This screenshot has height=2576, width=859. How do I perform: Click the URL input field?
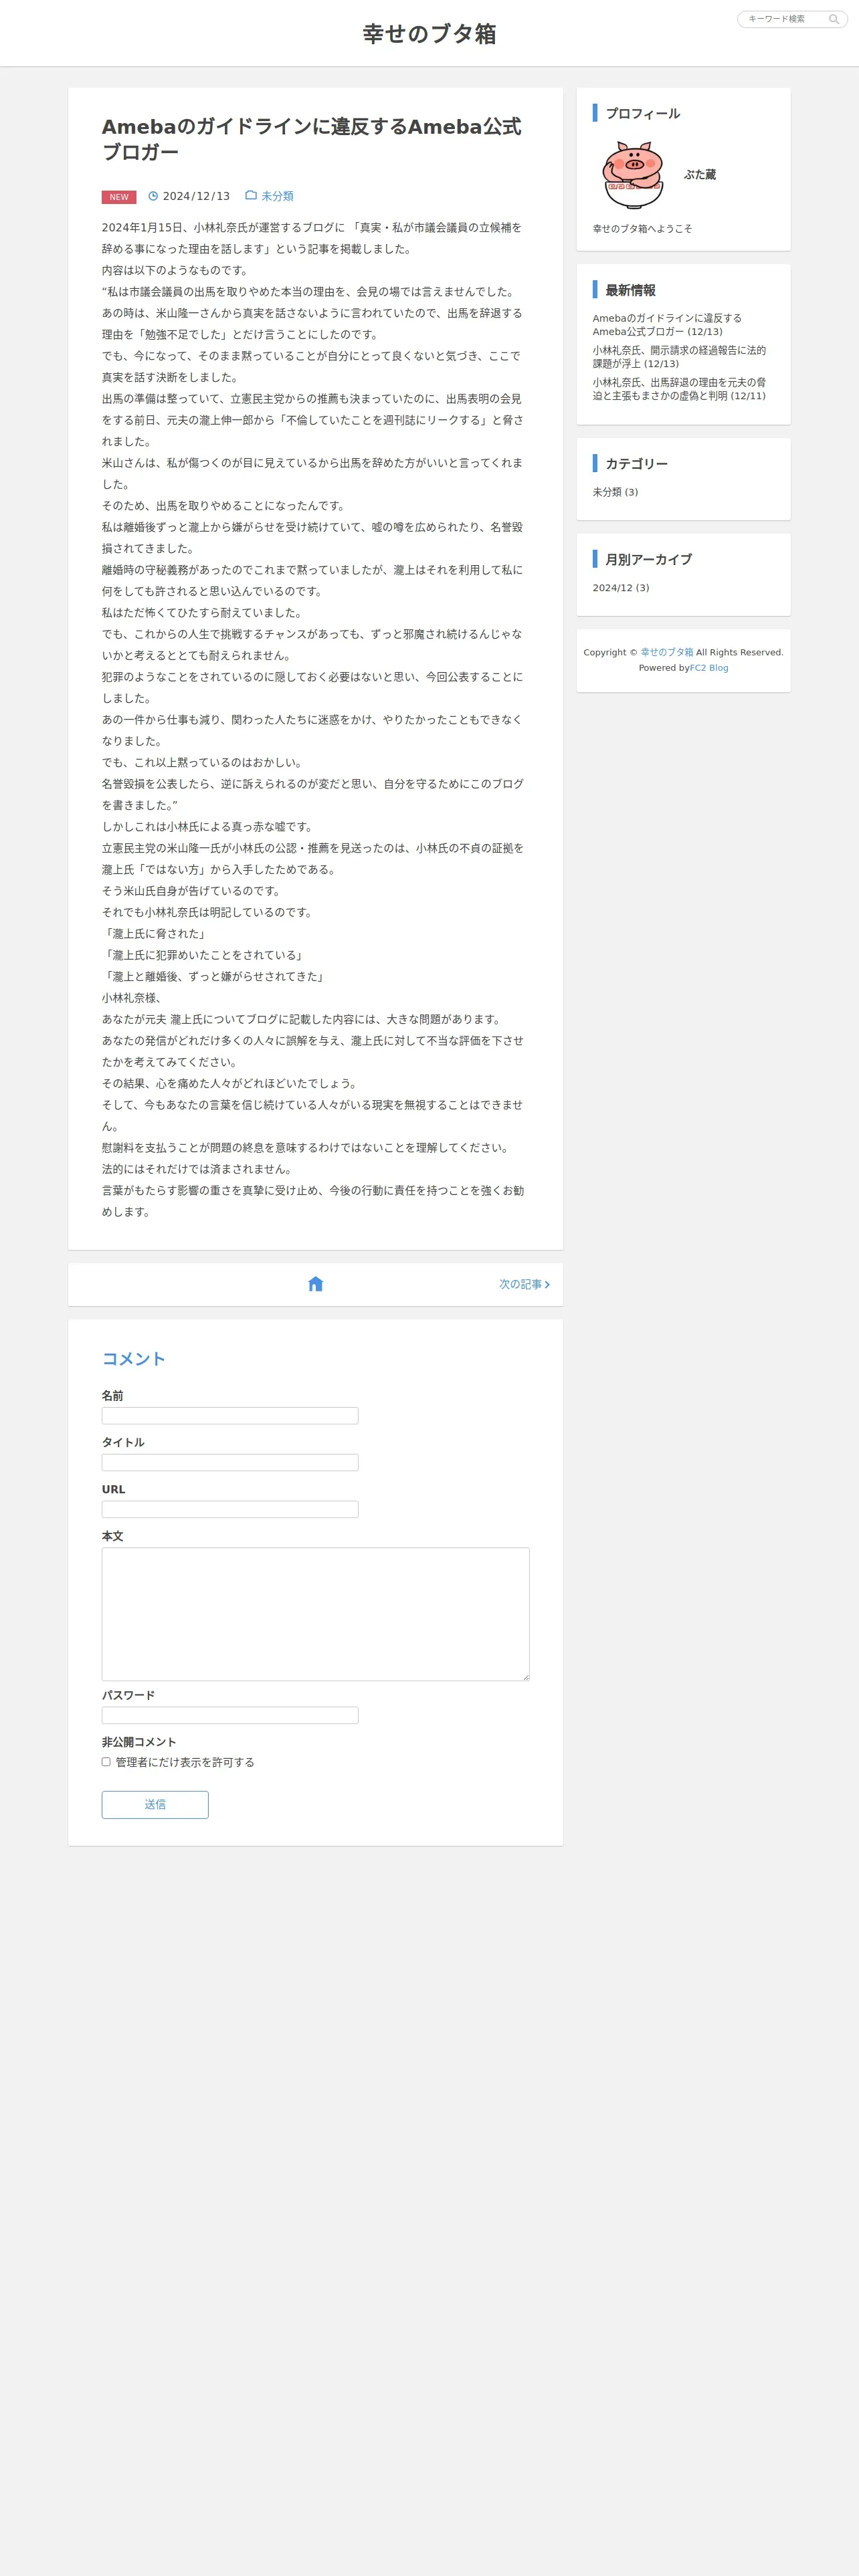(x=230, y=1510)
